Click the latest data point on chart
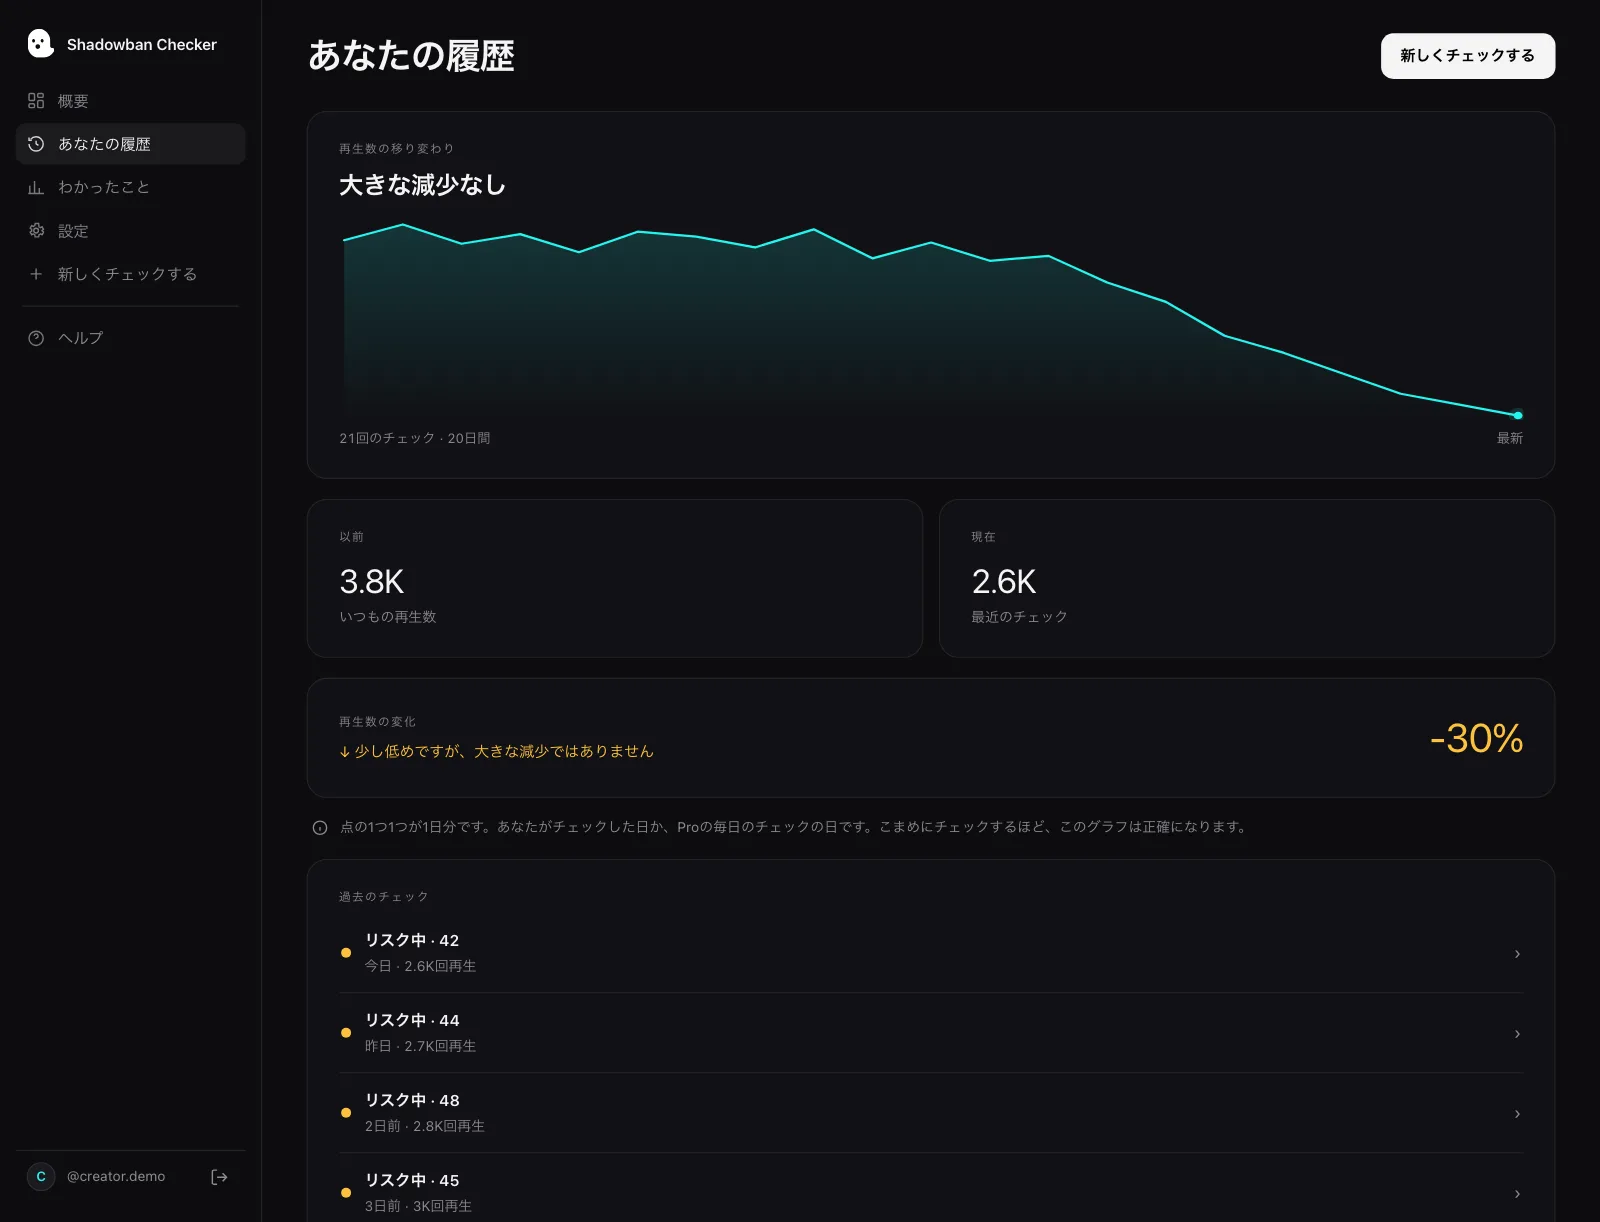 pyautogui.click(x=1518, y=415)
